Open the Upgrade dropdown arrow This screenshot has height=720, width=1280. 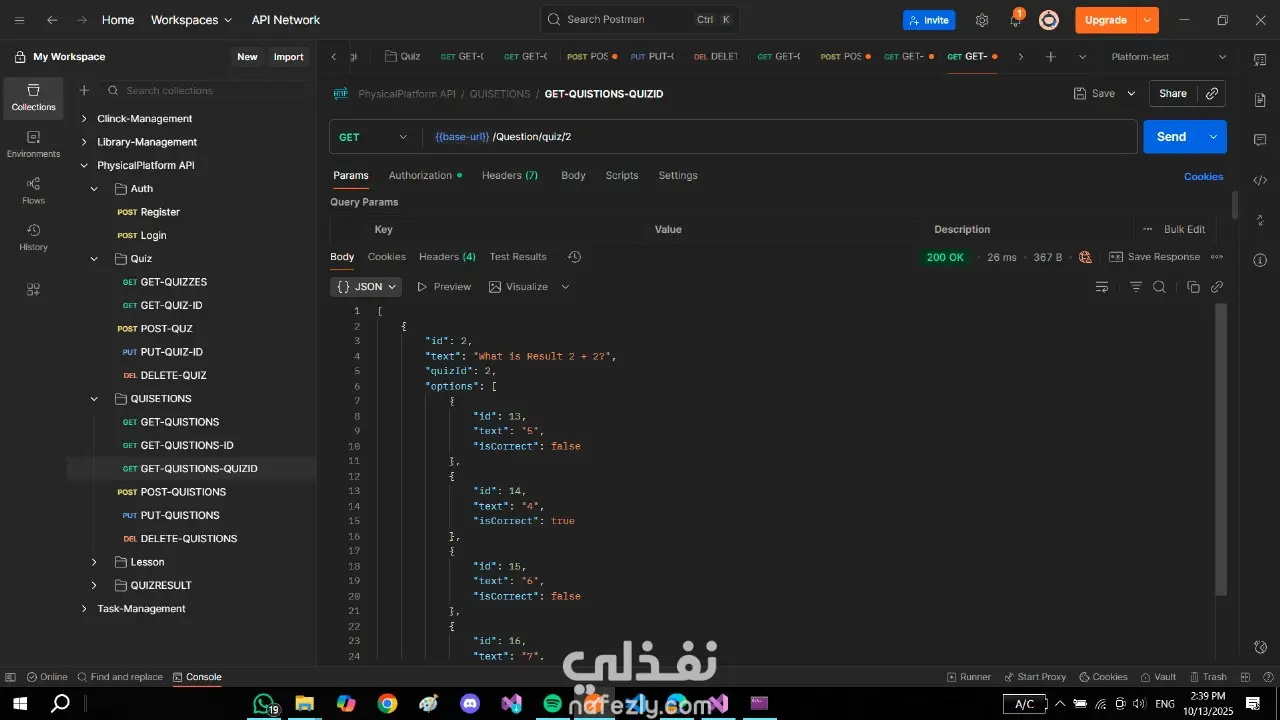(x=1147, y=20)
